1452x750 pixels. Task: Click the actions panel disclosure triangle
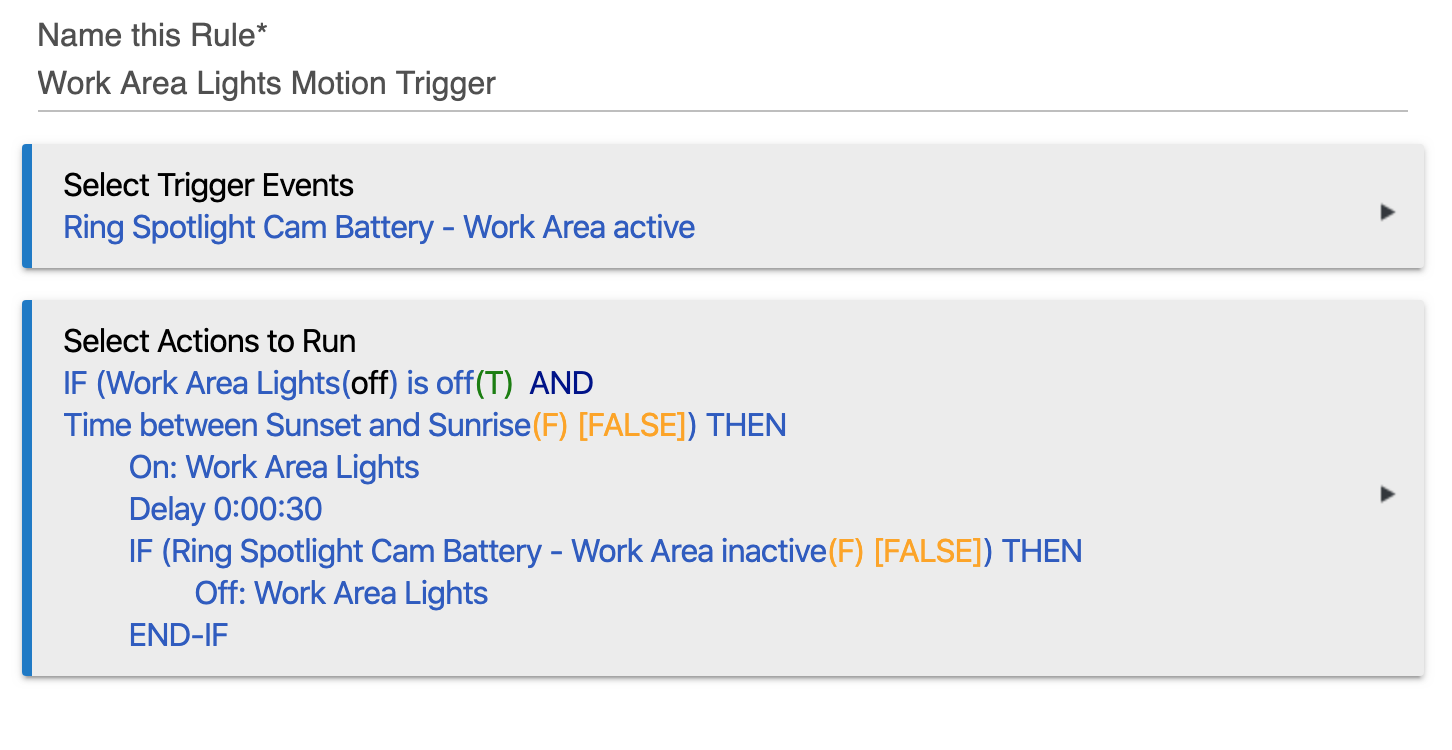click(x=1388, y=493)
